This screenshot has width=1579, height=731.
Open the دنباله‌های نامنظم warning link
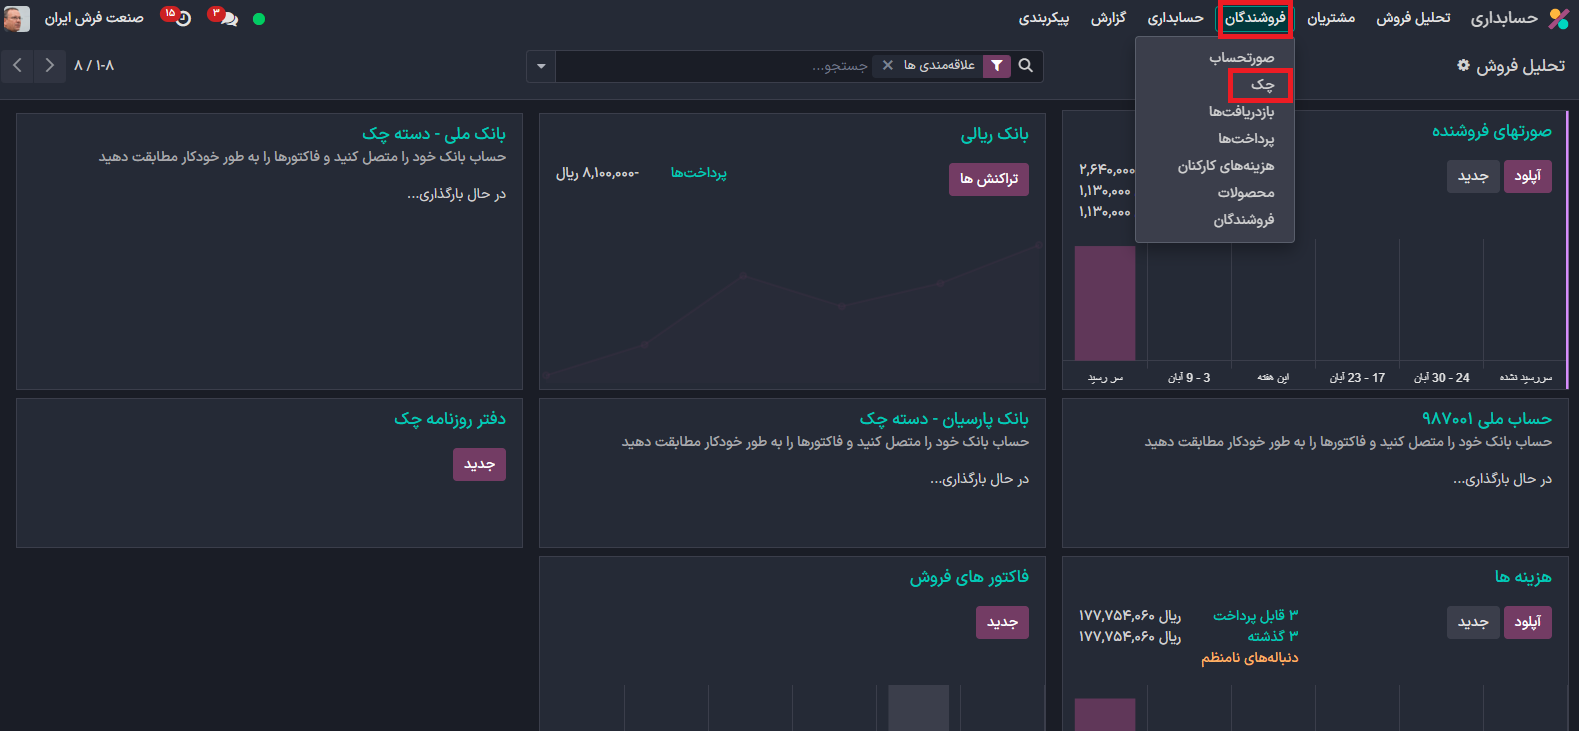point(1249,658)
